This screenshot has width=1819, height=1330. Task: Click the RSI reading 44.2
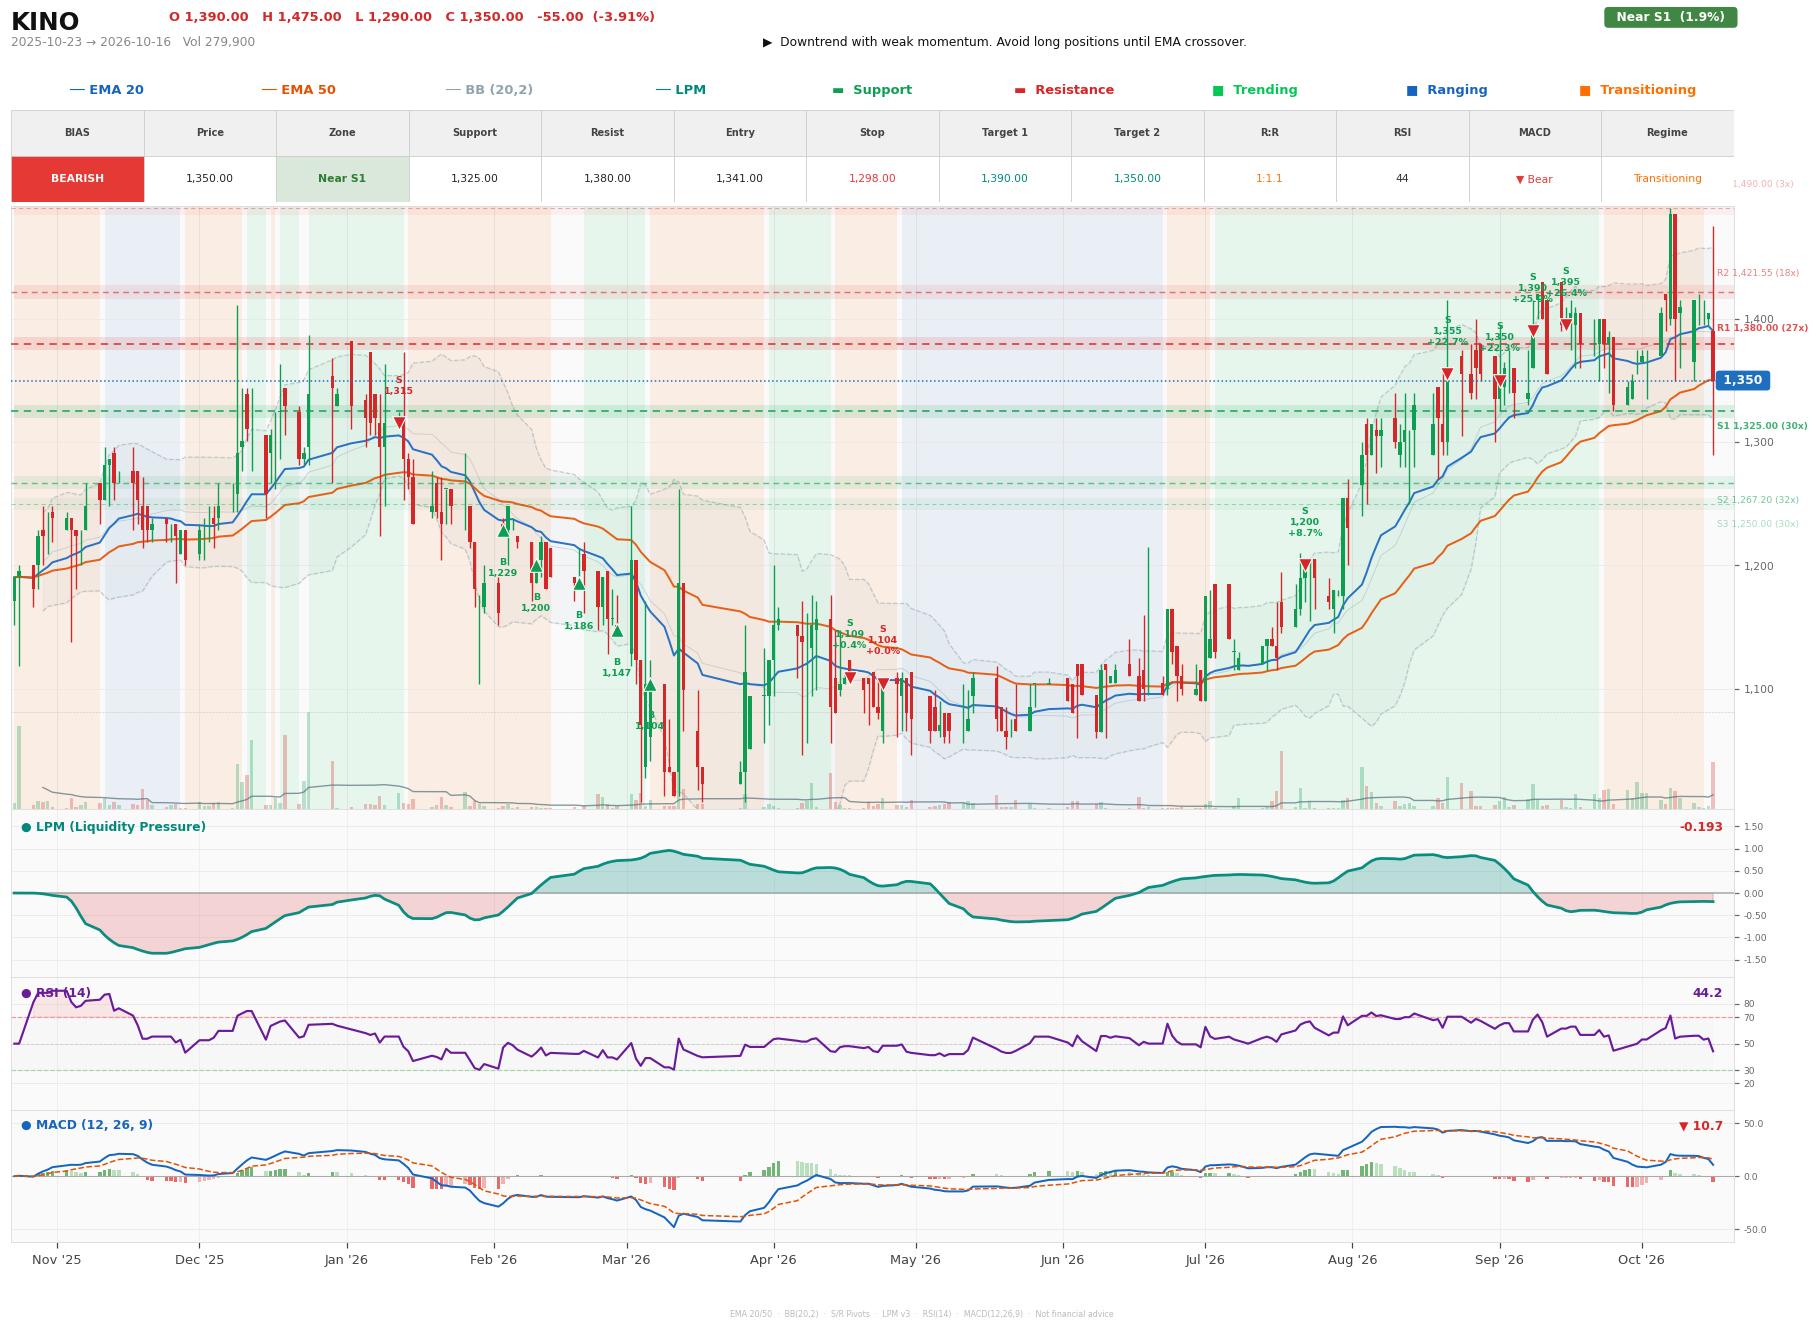(x=1707, y=993)
